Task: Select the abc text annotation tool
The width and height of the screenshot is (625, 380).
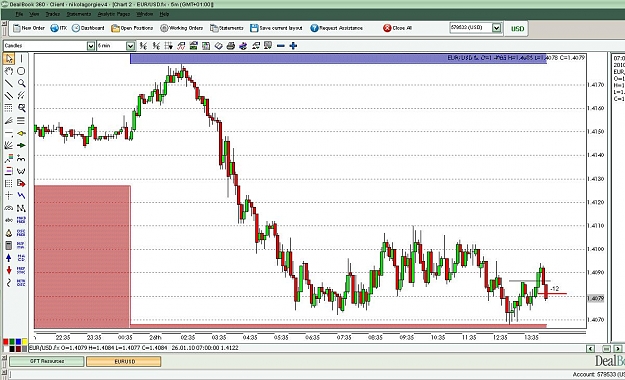Action: click(9, 220)
